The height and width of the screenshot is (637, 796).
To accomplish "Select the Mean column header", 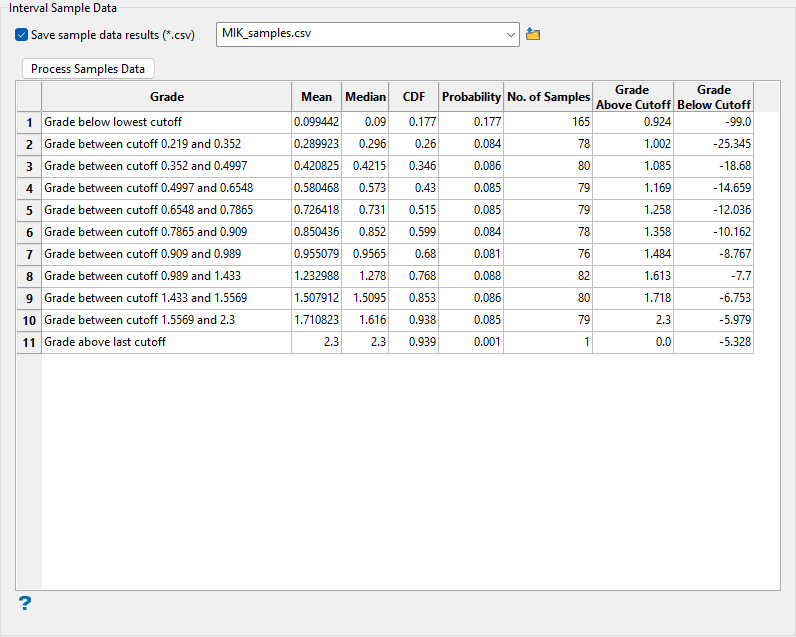I will (x=316, y=97).
